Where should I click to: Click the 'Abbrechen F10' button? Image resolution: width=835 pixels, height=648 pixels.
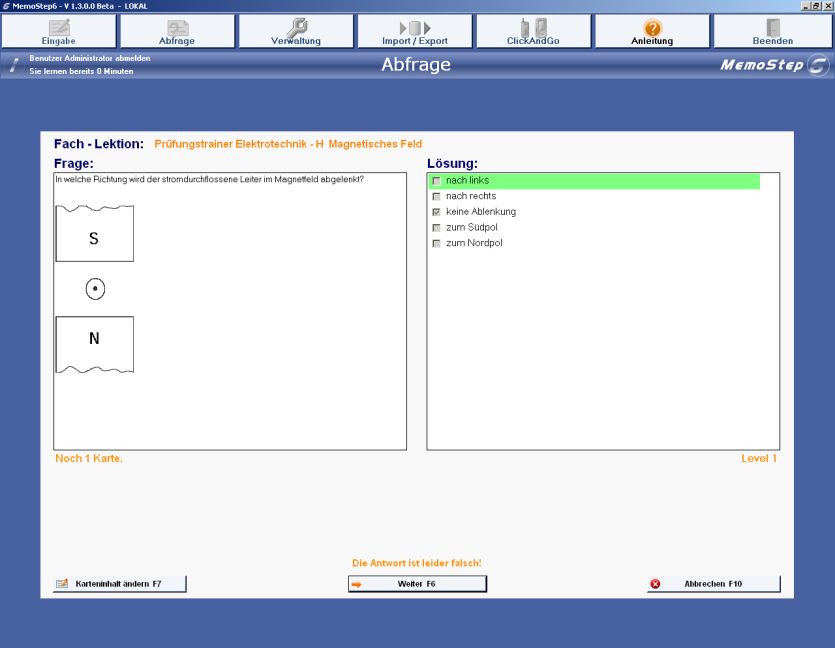(712, 584)
